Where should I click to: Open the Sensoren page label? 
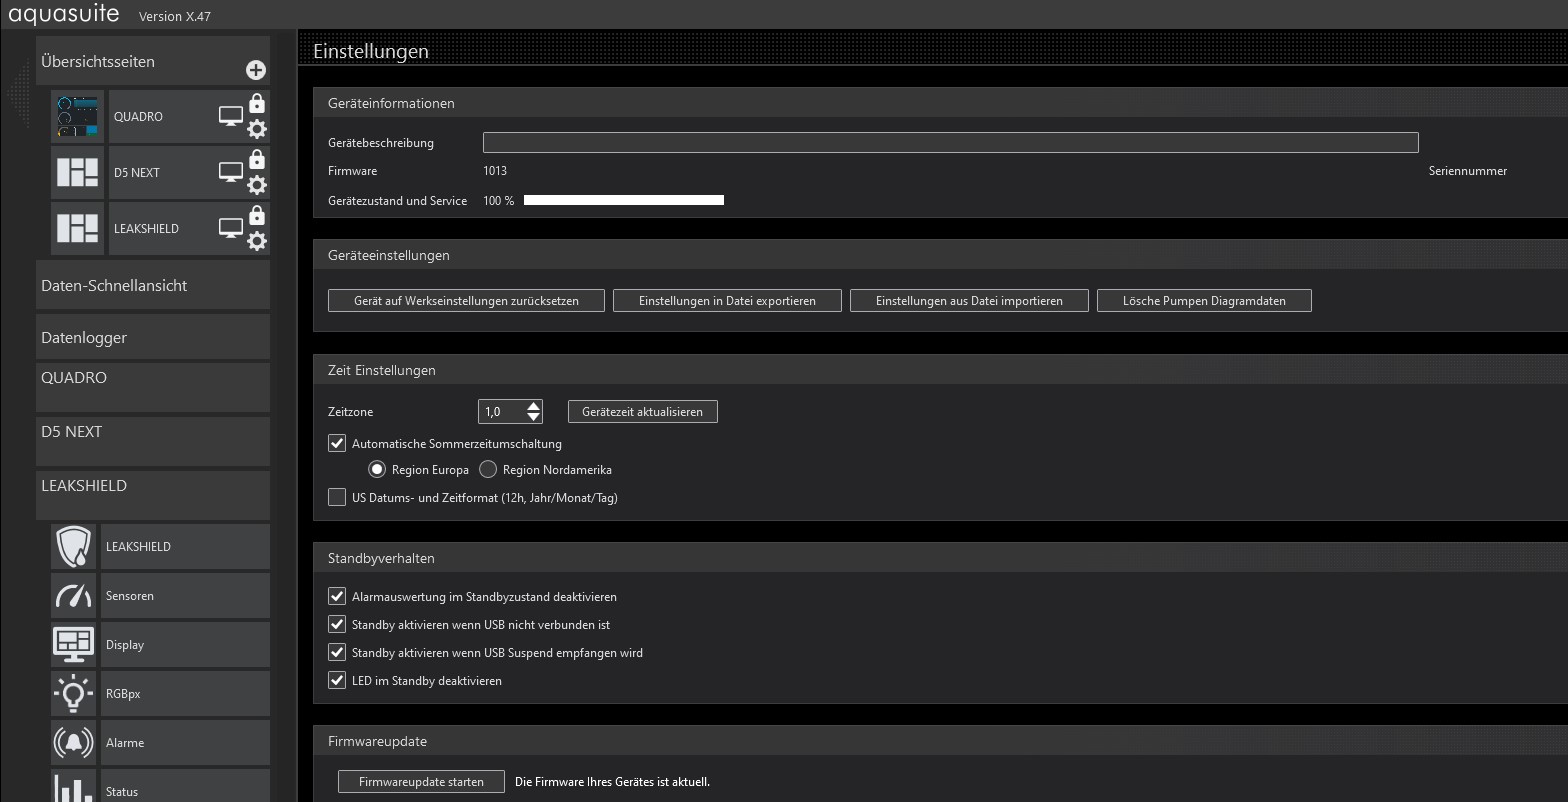130,596
